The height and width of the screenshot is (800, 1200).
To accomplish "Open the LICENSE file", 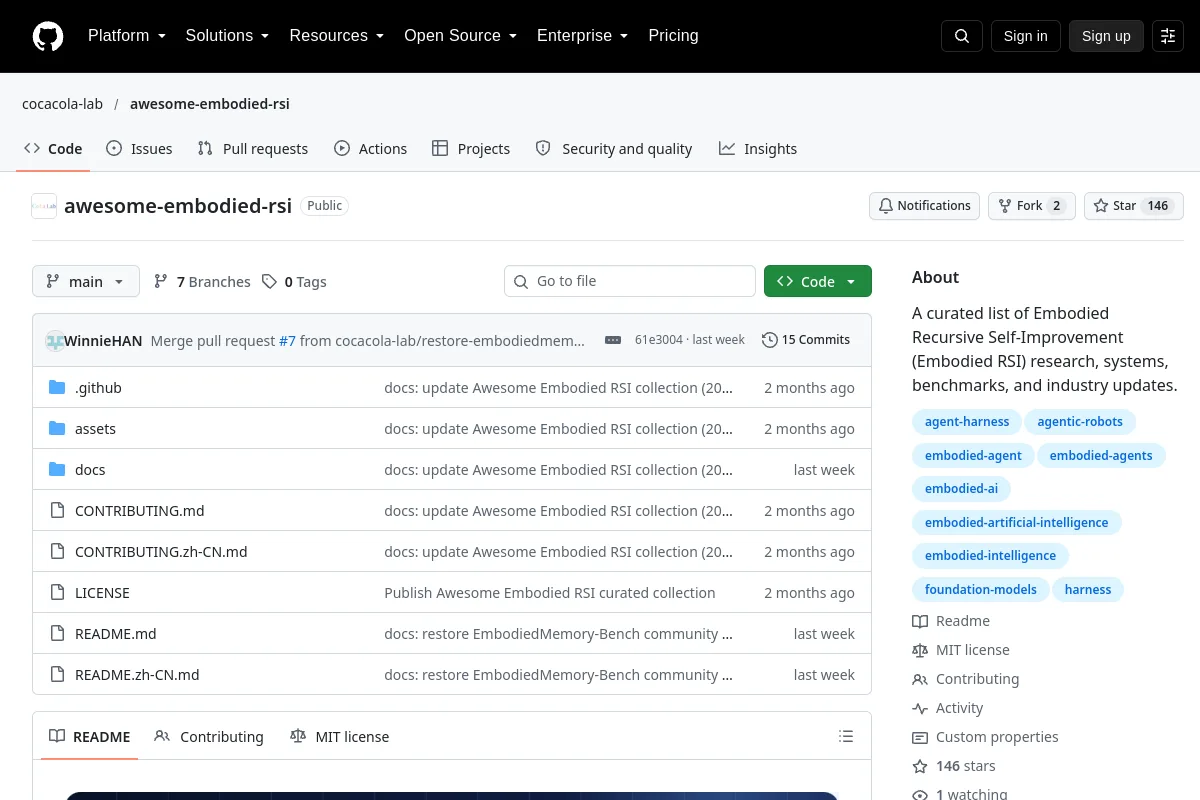I will 102,593.
